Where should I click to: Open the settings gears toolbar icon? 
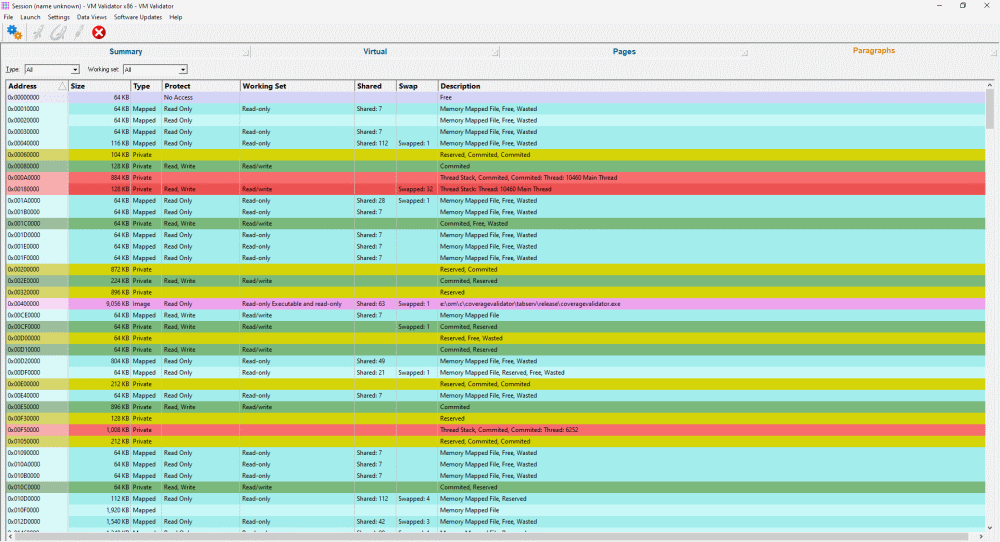[x=14, y=33]
